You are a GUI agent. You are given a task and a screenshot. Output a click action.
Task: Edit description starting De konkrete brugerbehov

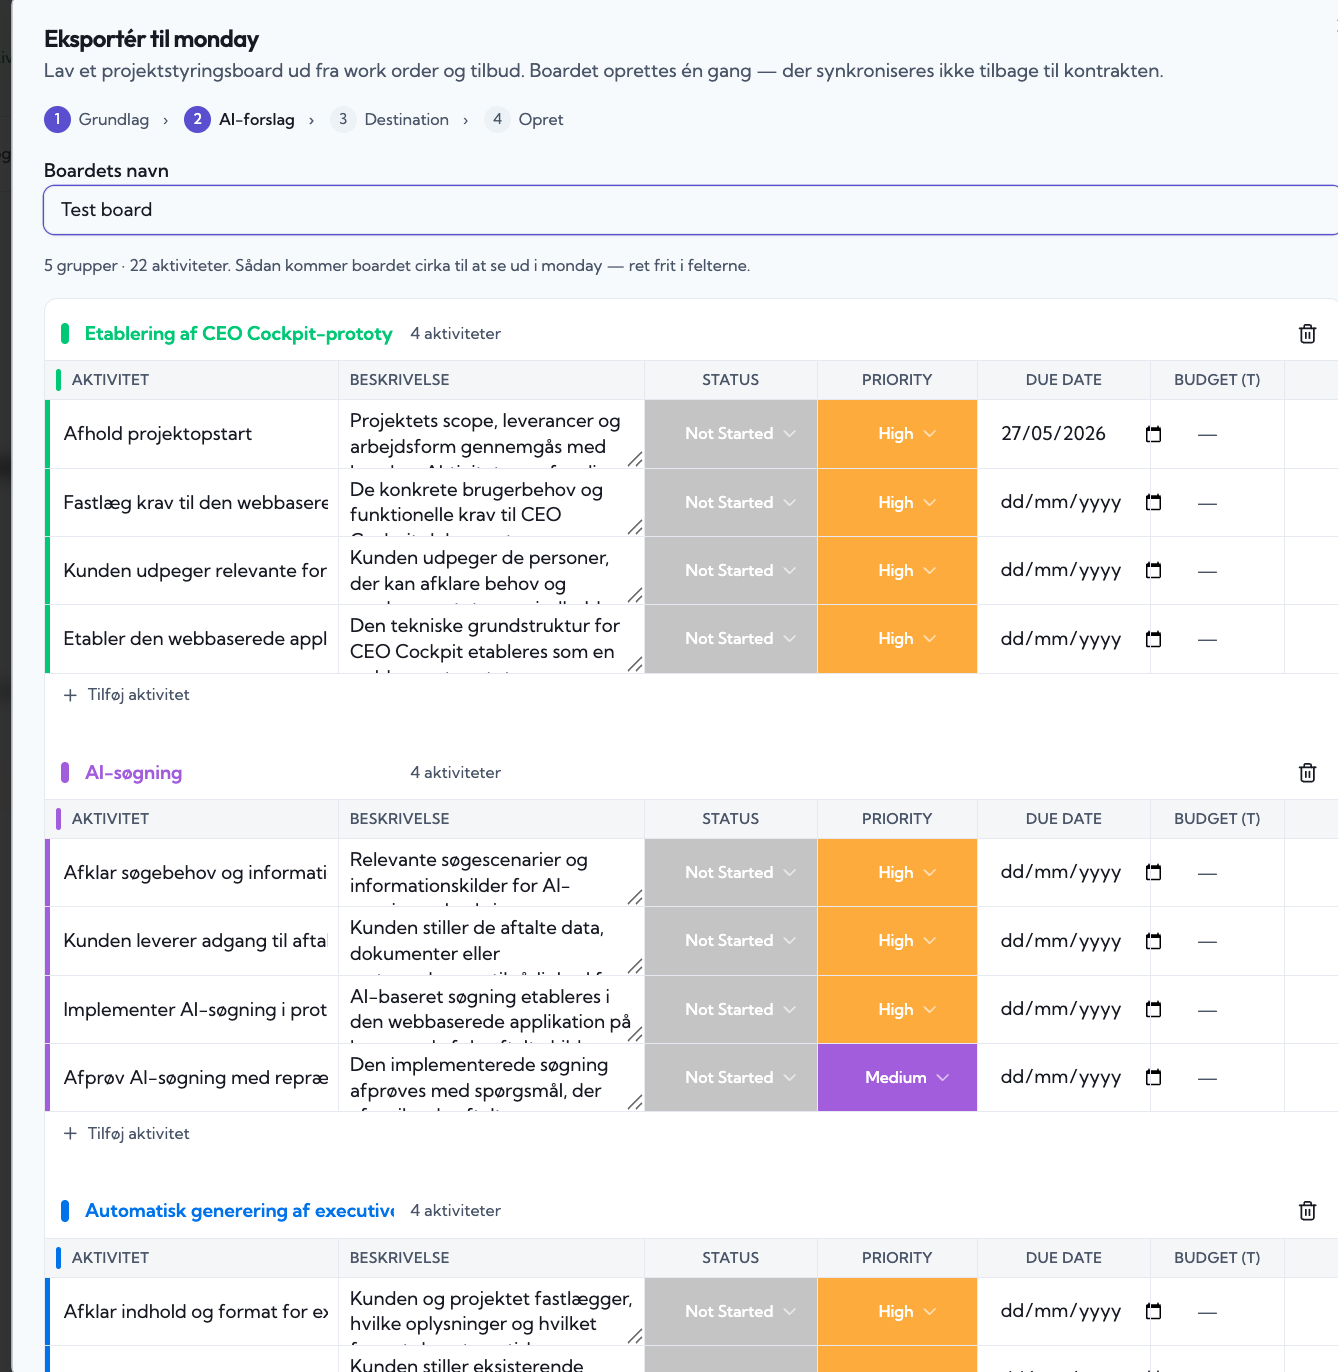pos(492,502)
